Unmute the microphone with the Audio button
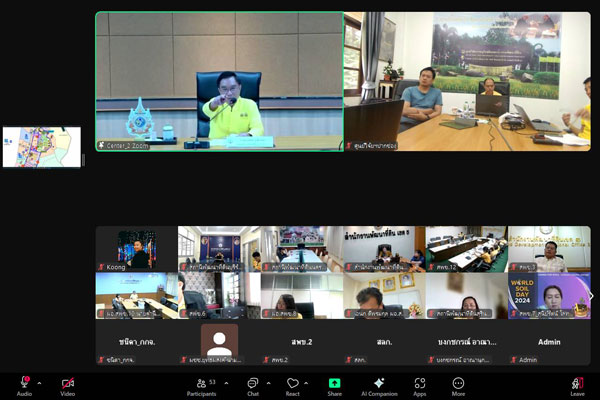Screen dimensions: 600x400 23,383
